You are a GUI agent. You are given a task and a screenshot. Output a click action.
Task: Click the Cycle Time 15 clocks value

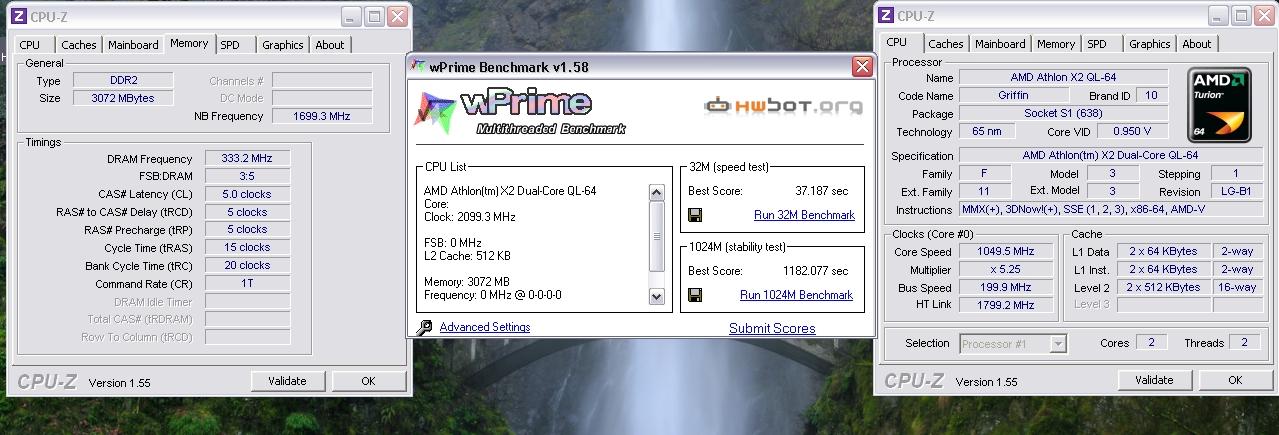coord(246,247)
